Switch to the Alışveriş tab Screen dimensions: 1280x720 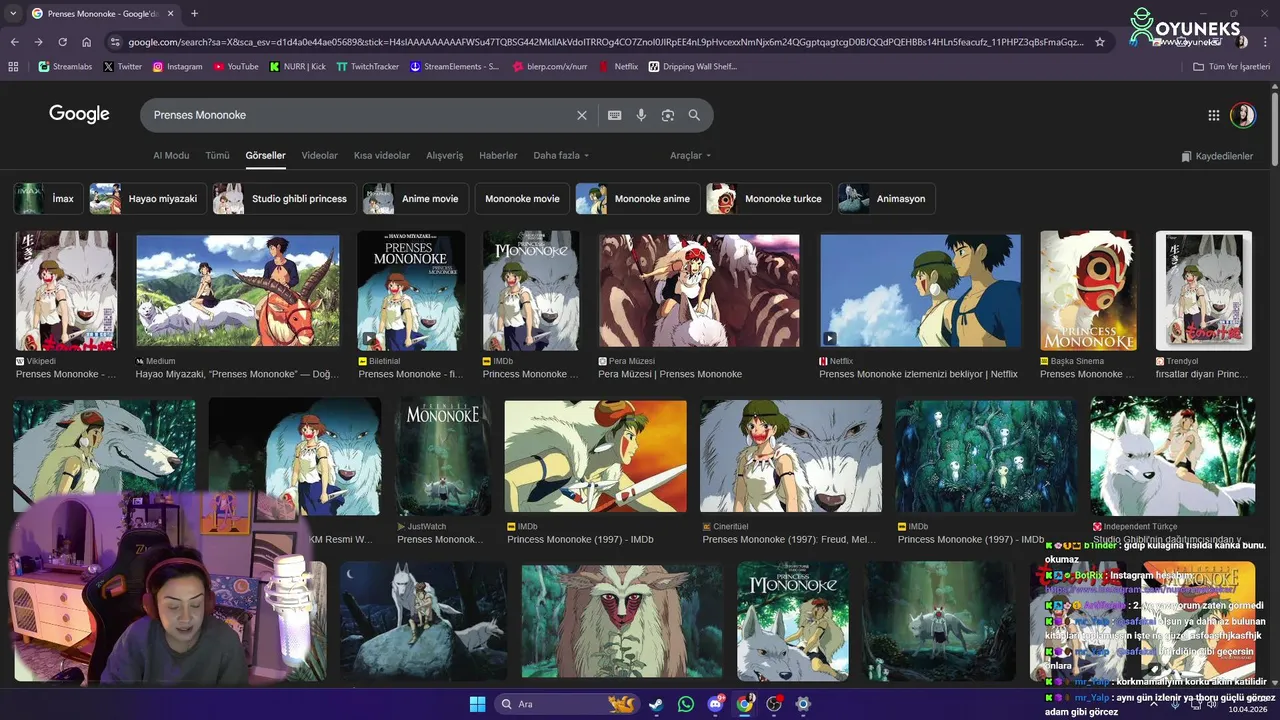[445, 156]
